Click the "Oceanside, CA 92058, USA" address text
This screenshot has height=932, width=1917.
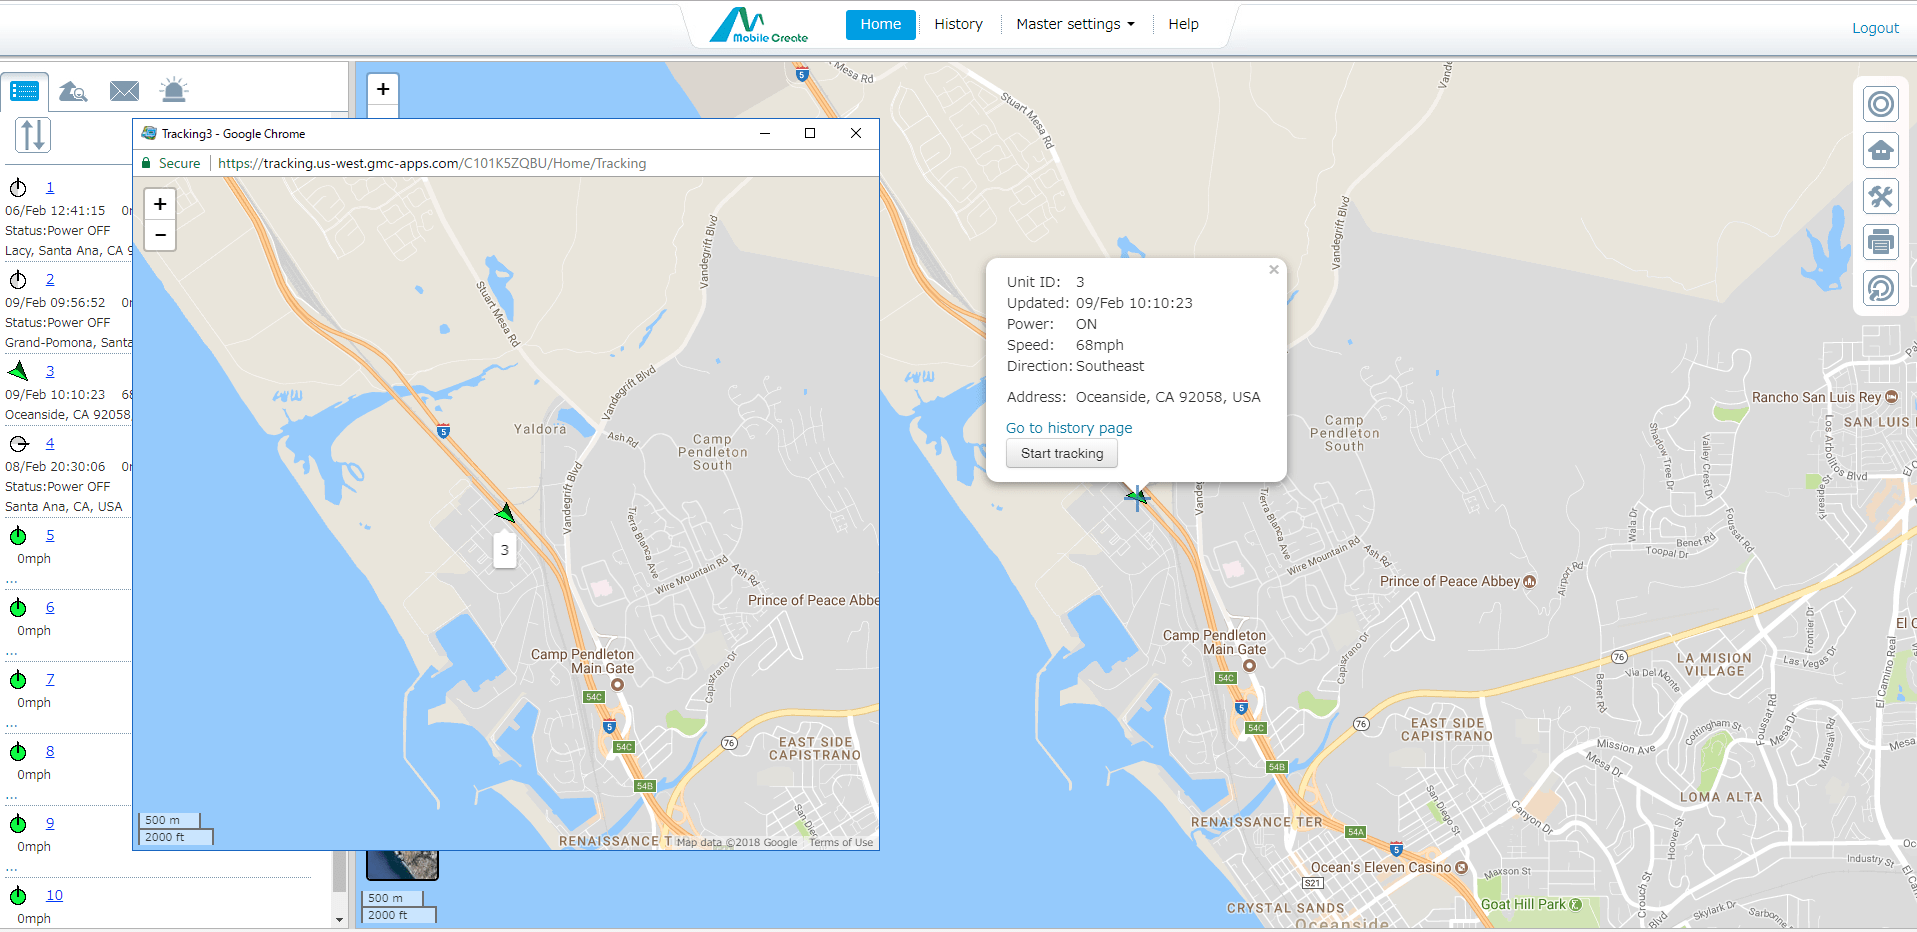pyautogui.click(x=1168, y=398)
